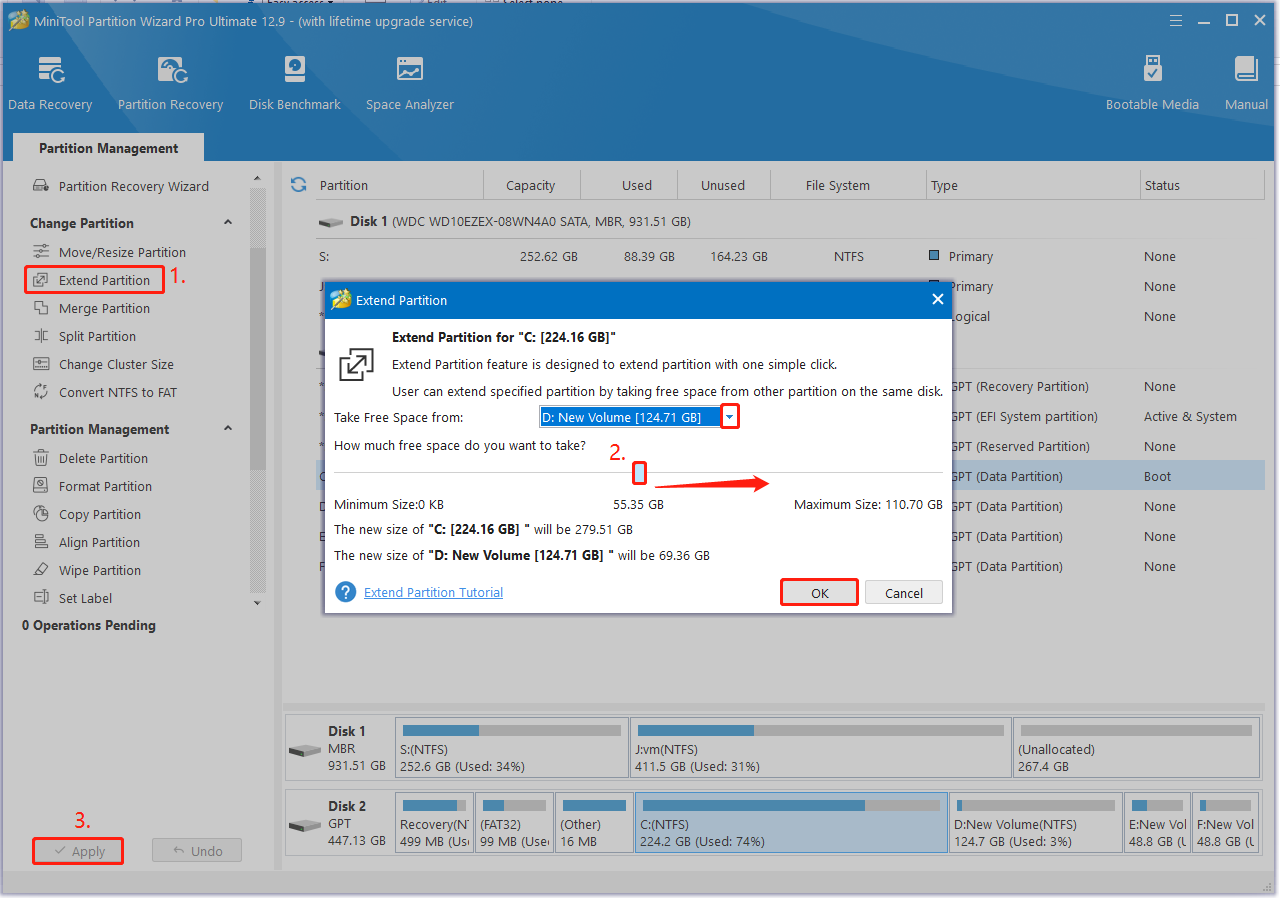The height and width of the screenshot is (900, 1280).
Task: Click the free space slider handle
Action: tap(640, 473)
